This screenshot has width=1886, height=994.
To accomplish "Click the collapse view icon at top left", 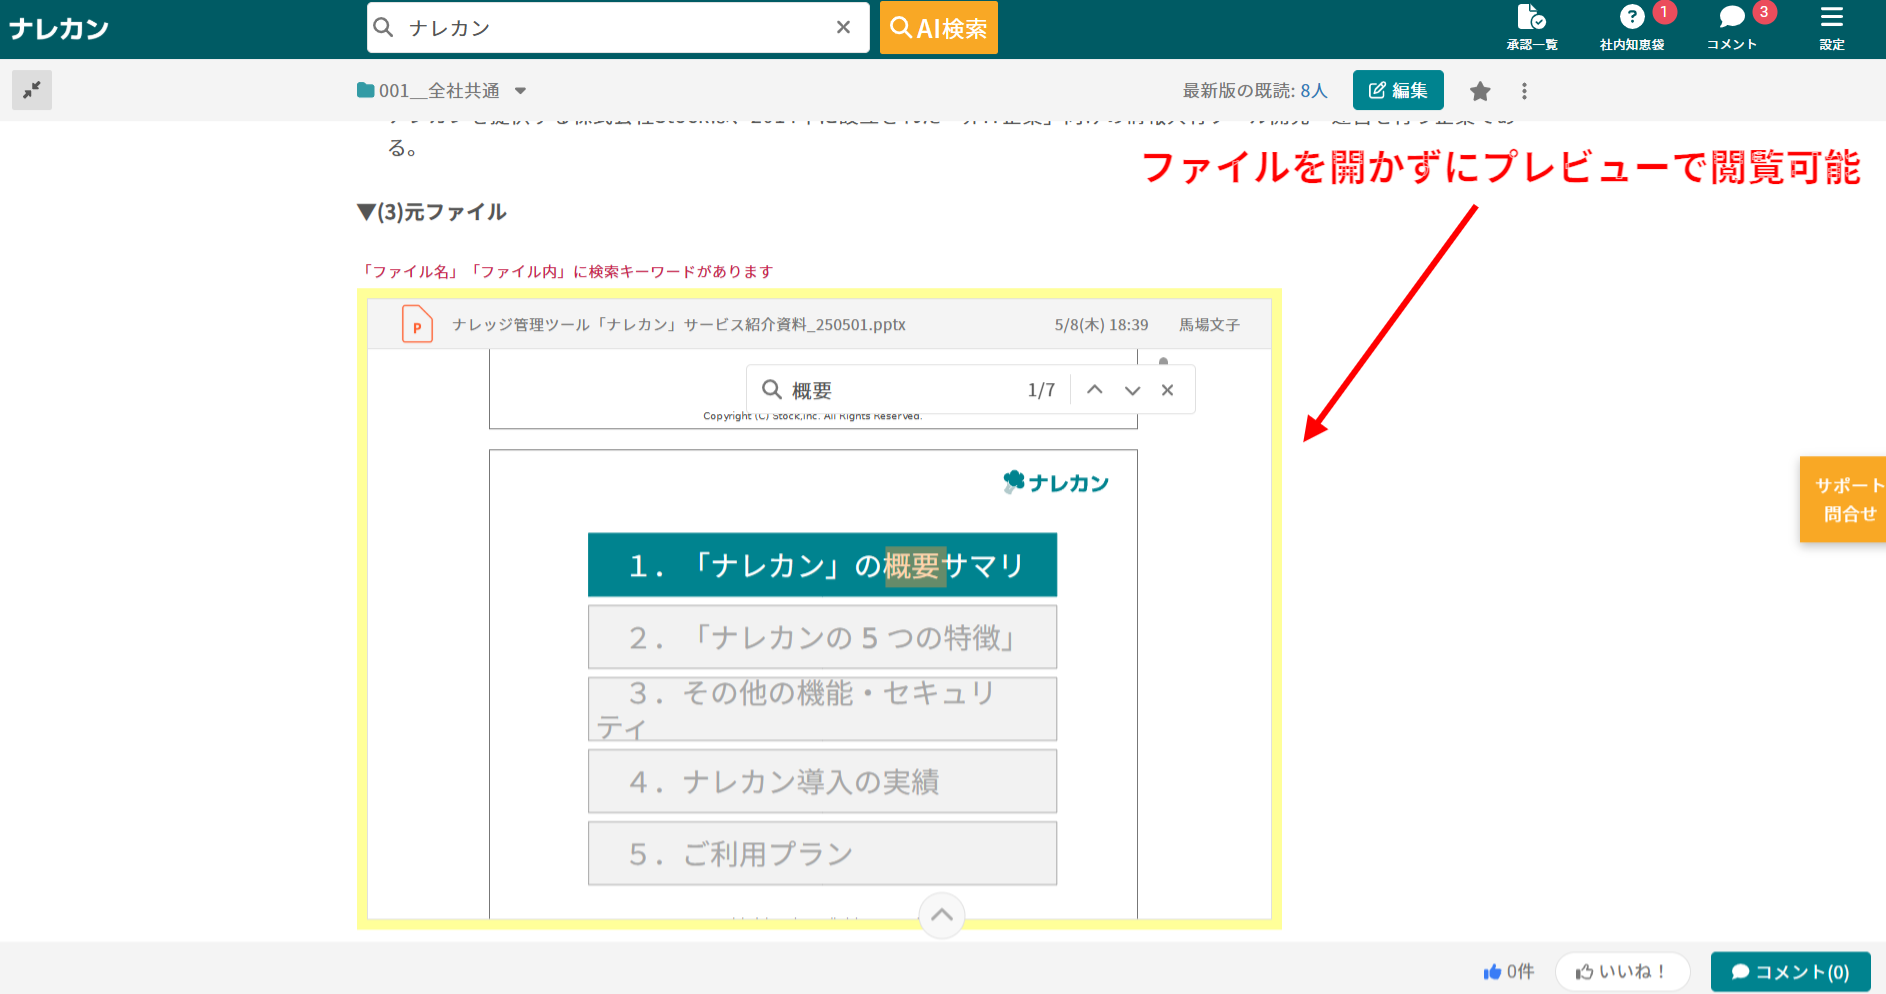I will pos(32,90).
